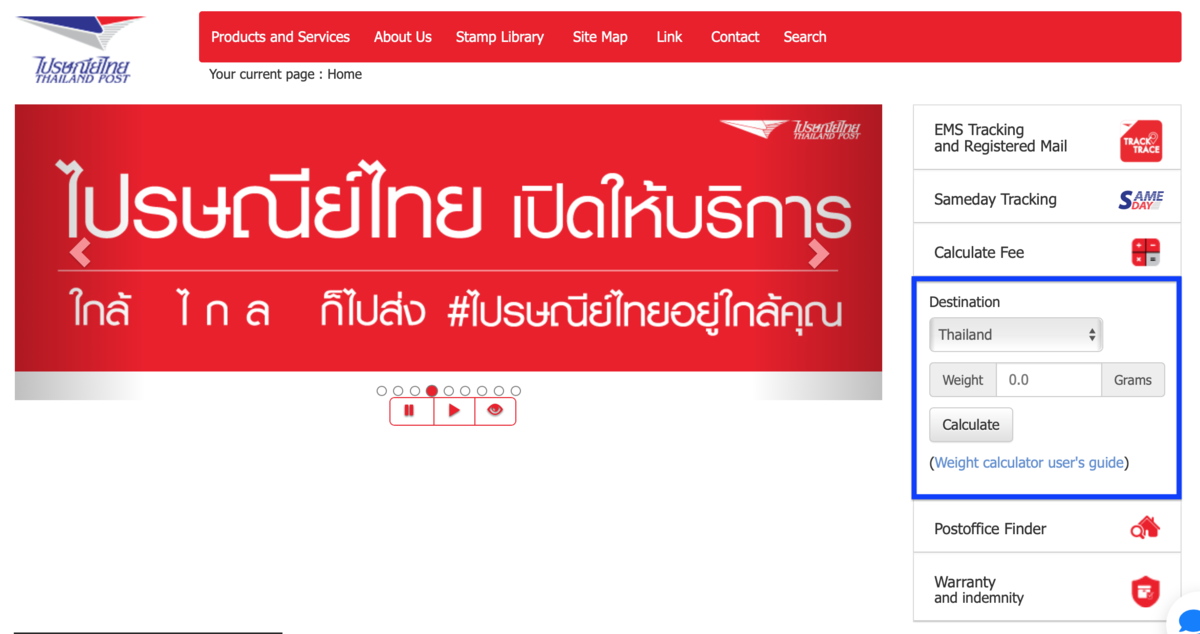Pause the banner slideshow

tap(411, 411)
